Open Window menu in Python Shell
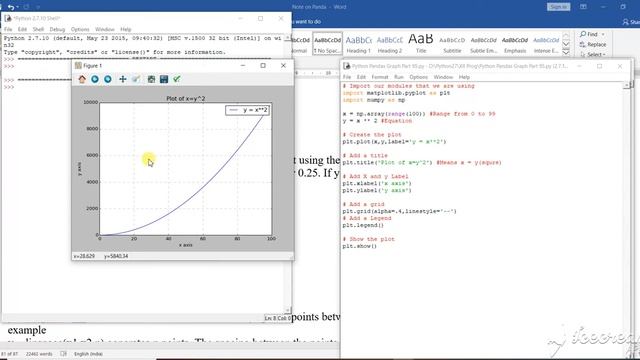The height and width of the screenshot is (360, 640). point(104,29)
